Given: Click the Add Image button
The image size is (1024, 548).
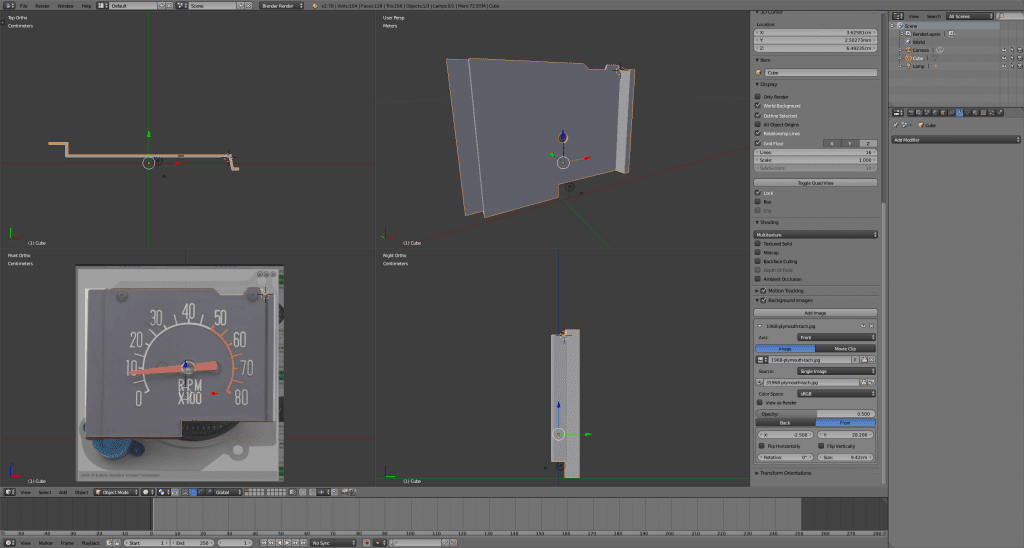Looking at the screenshot, I should tap(815, 313).
